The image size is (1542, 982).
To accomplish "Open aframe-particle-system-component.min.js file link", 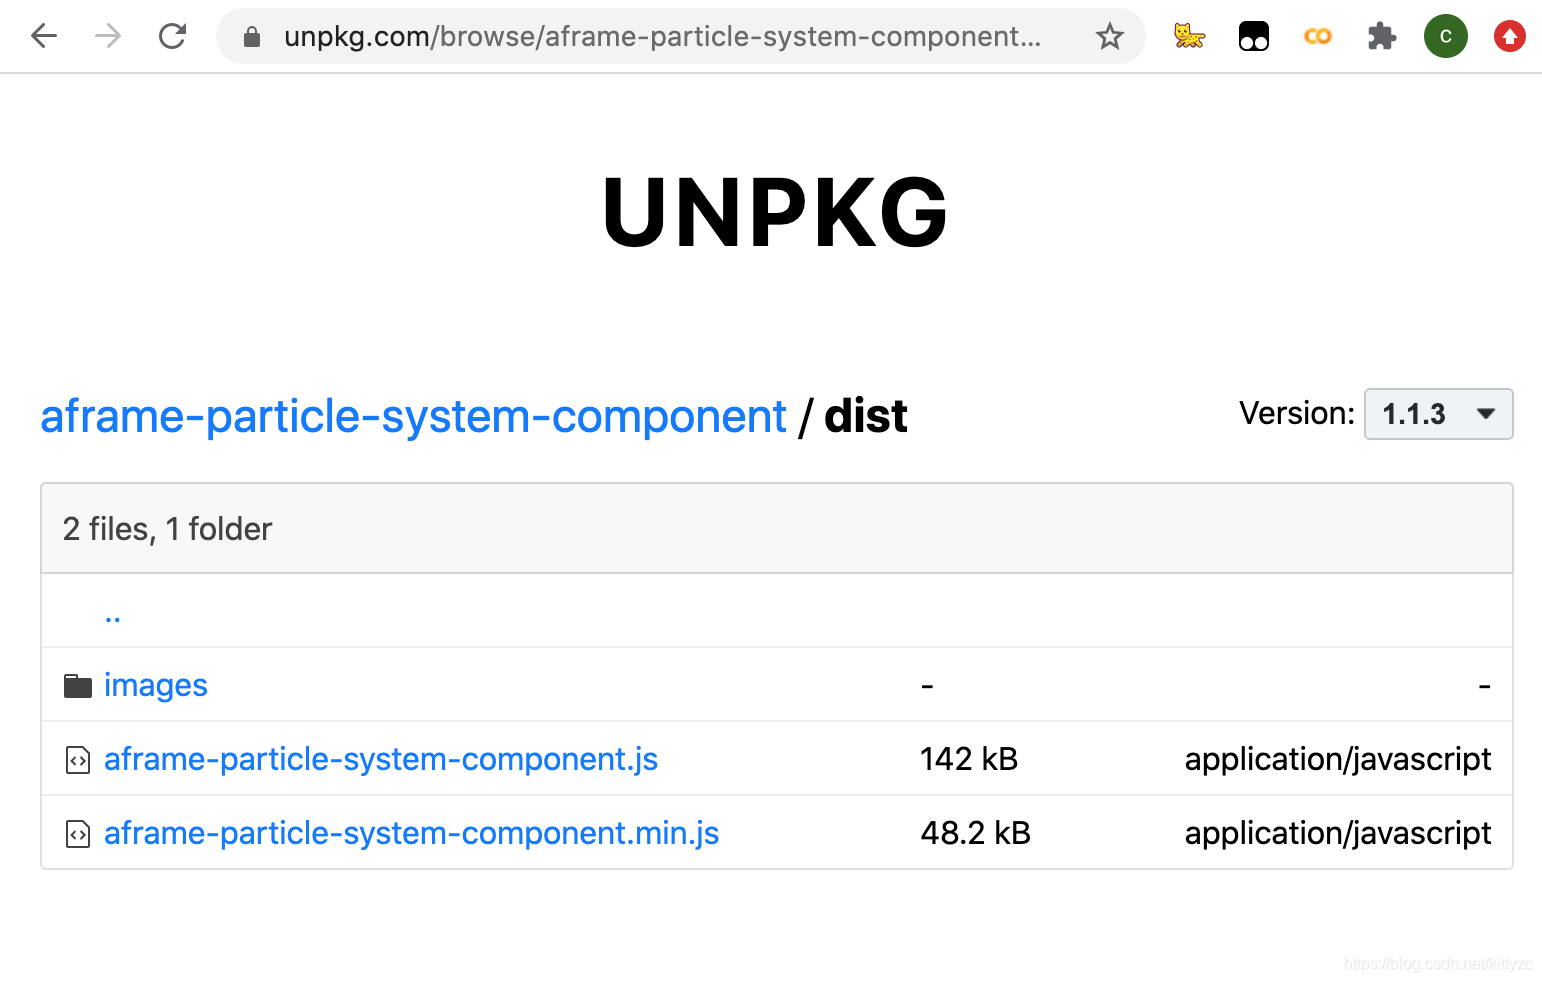I will [x=412, y=833].
